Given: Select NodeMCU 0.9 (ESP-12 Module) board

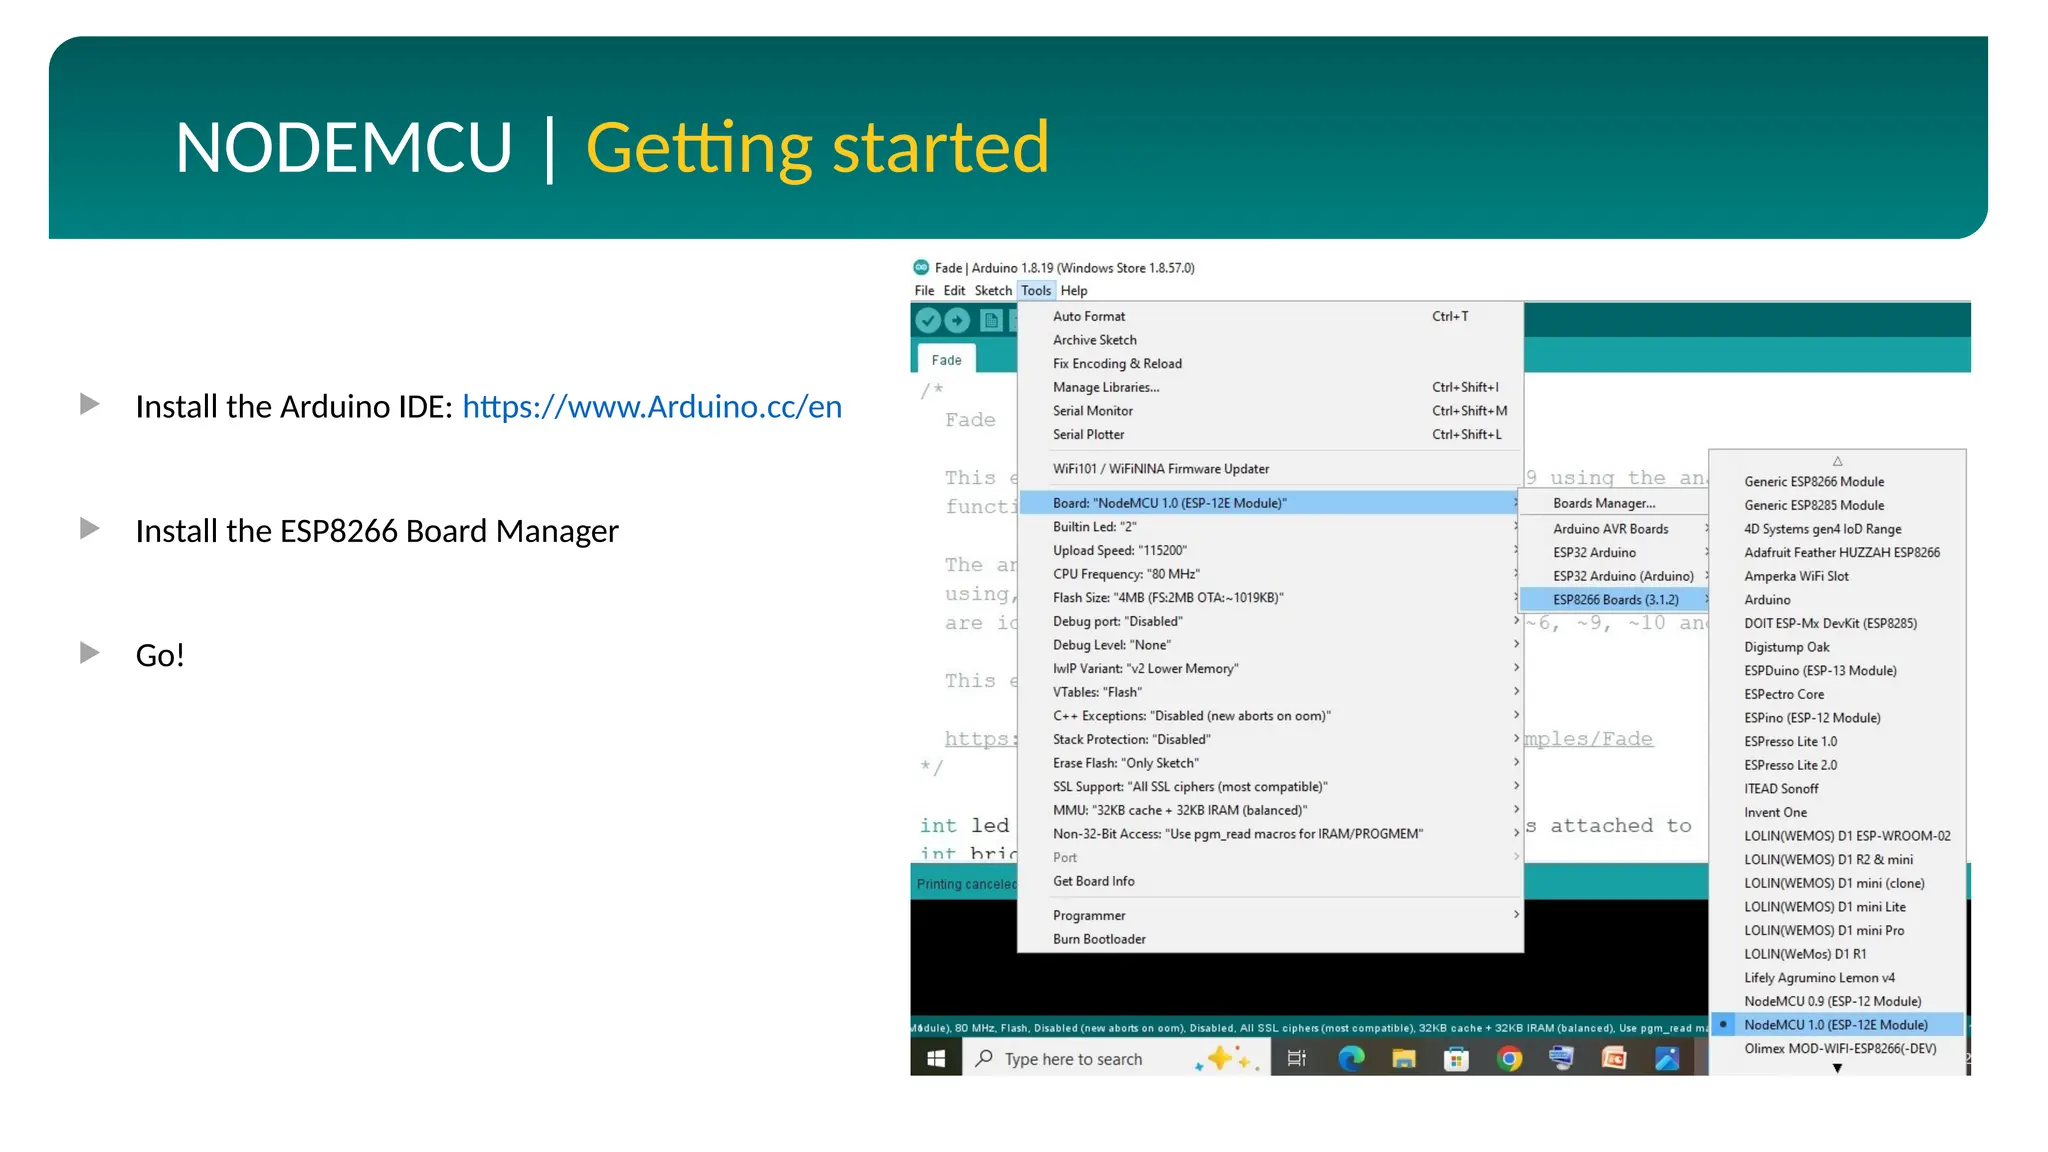Looking at the screenshot, I should tap(1832, 1001).
